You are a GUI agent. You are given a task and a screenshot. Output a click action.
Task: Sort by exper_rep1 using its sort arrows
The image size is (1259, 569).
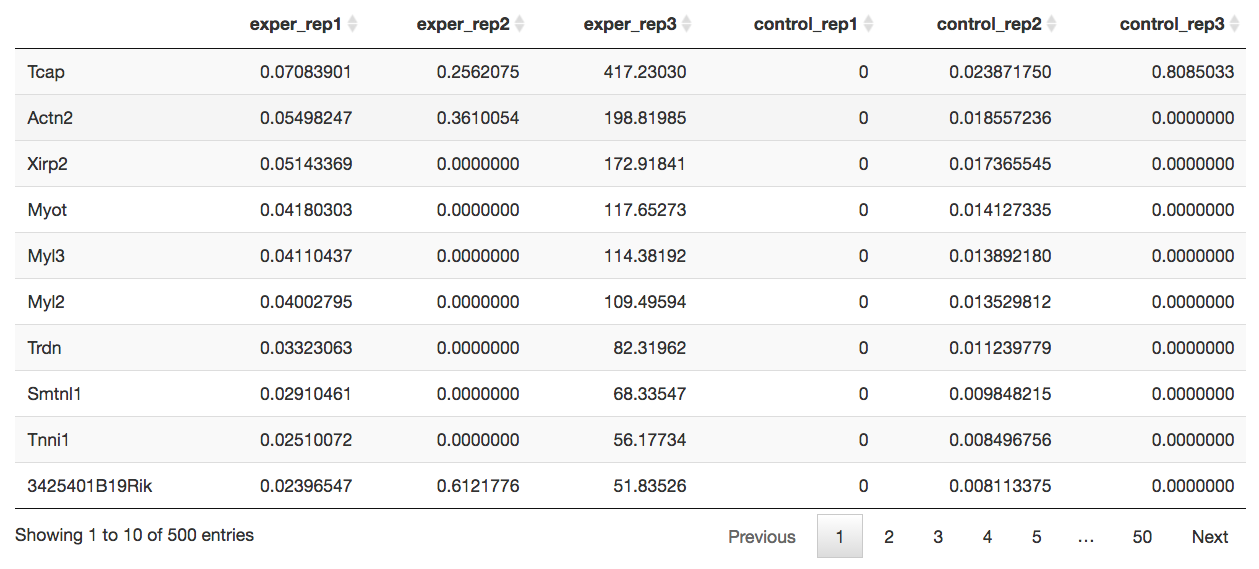352,24
